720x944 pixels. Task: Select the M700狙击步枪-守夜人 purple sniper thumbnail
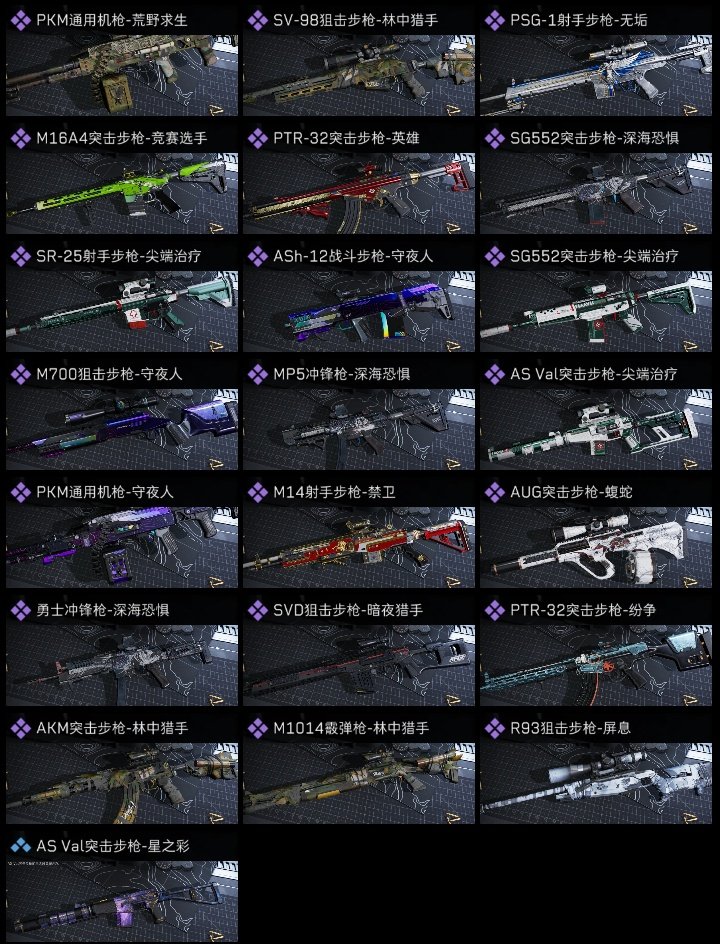click(122, 429)
